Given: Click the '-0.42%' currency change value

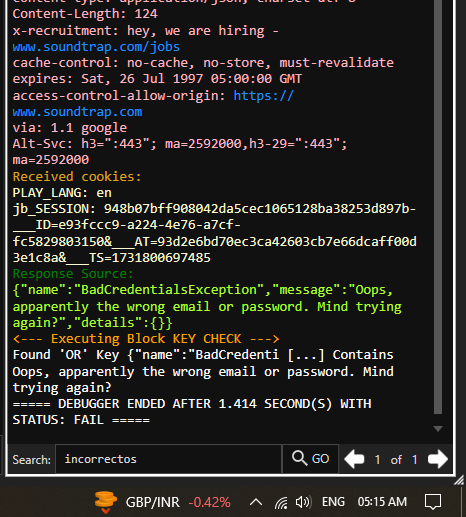Looking at the screenshot, I should (209, 502).
